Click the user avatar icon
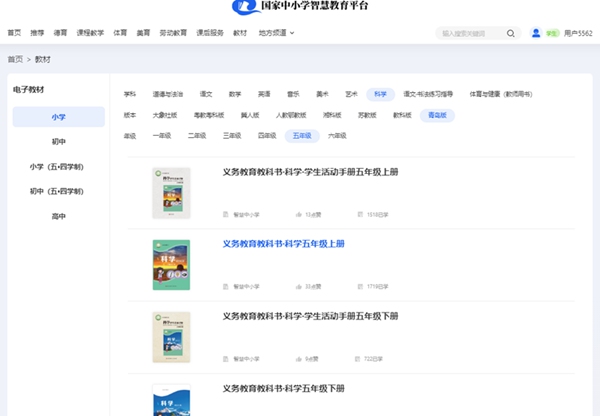 [x=536, y=33]
